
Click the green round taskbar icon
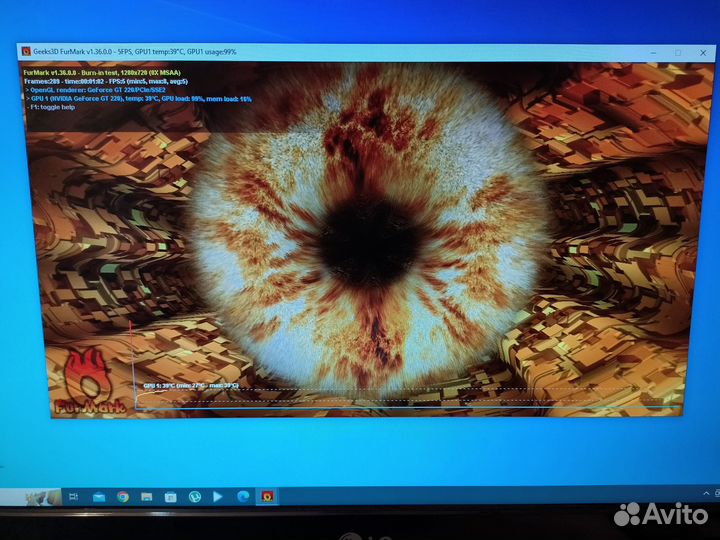[195, 496]
